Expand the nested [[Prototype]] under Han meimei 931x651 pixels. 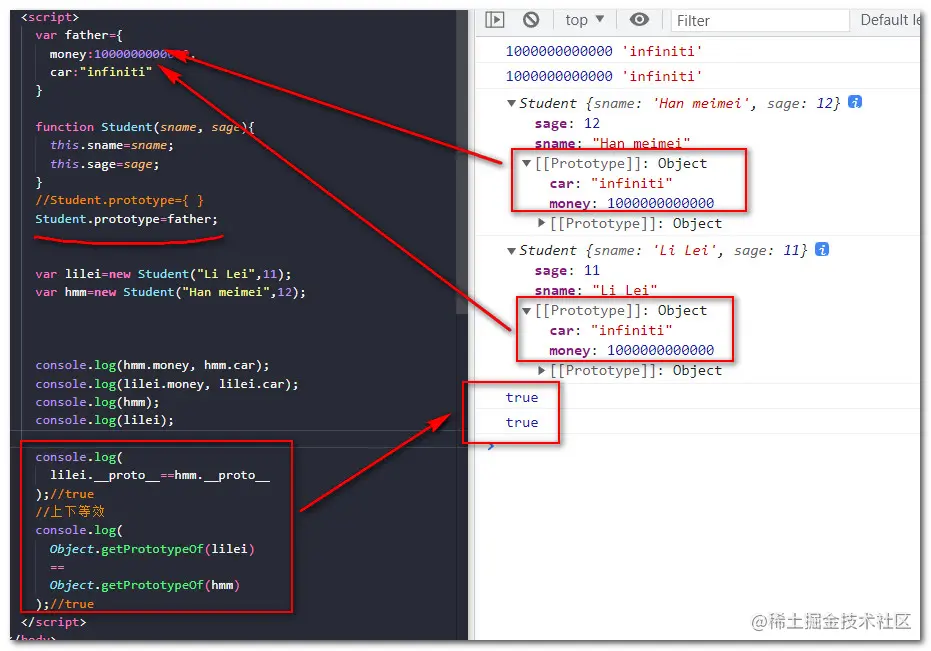pyautogui.click(x=541, y=223)
